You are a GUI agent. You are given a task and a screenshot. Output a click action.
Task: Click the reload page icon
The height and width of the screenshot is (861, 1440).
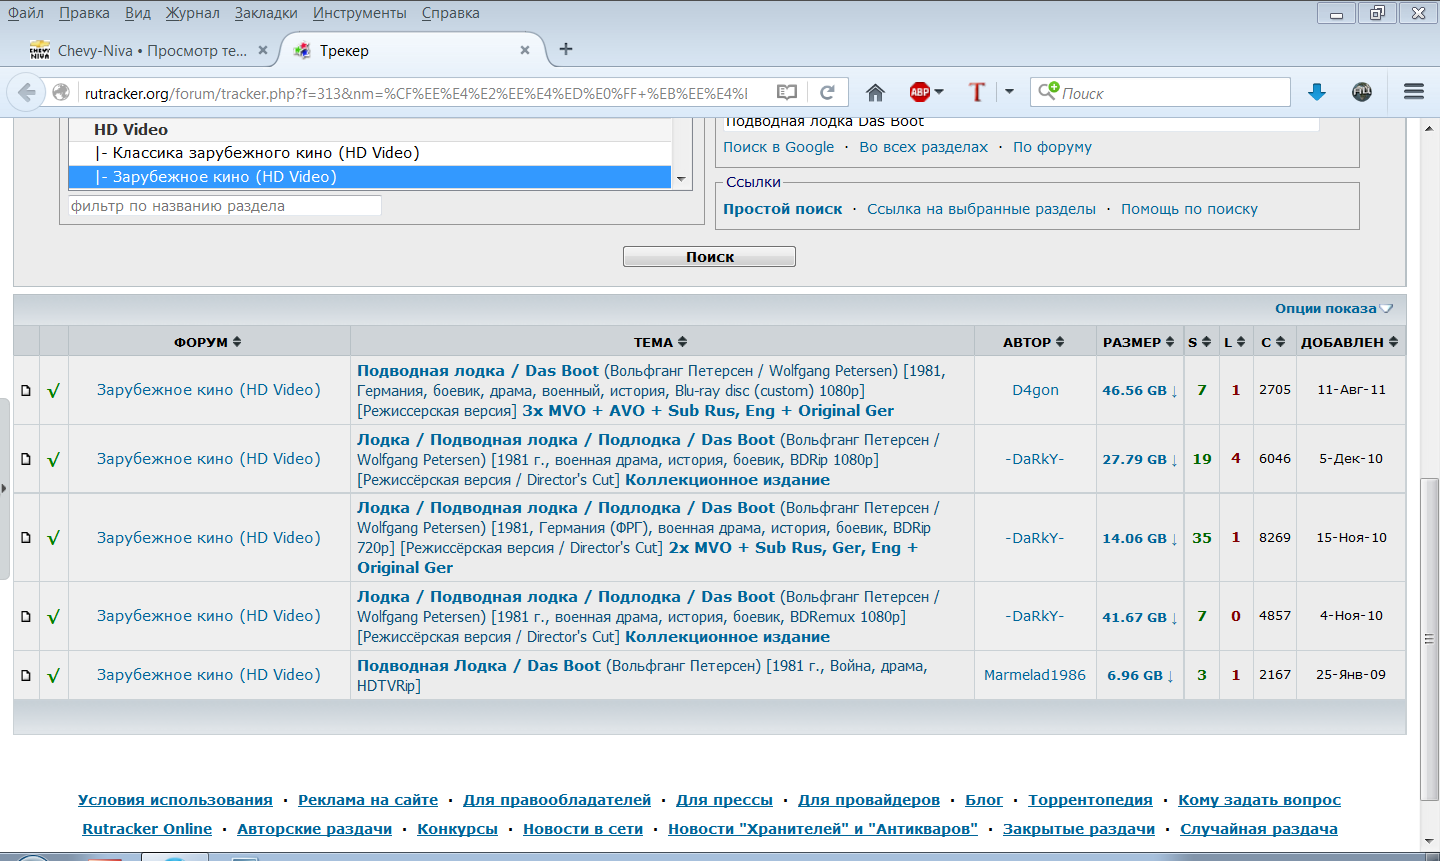[x=827, y=93]
